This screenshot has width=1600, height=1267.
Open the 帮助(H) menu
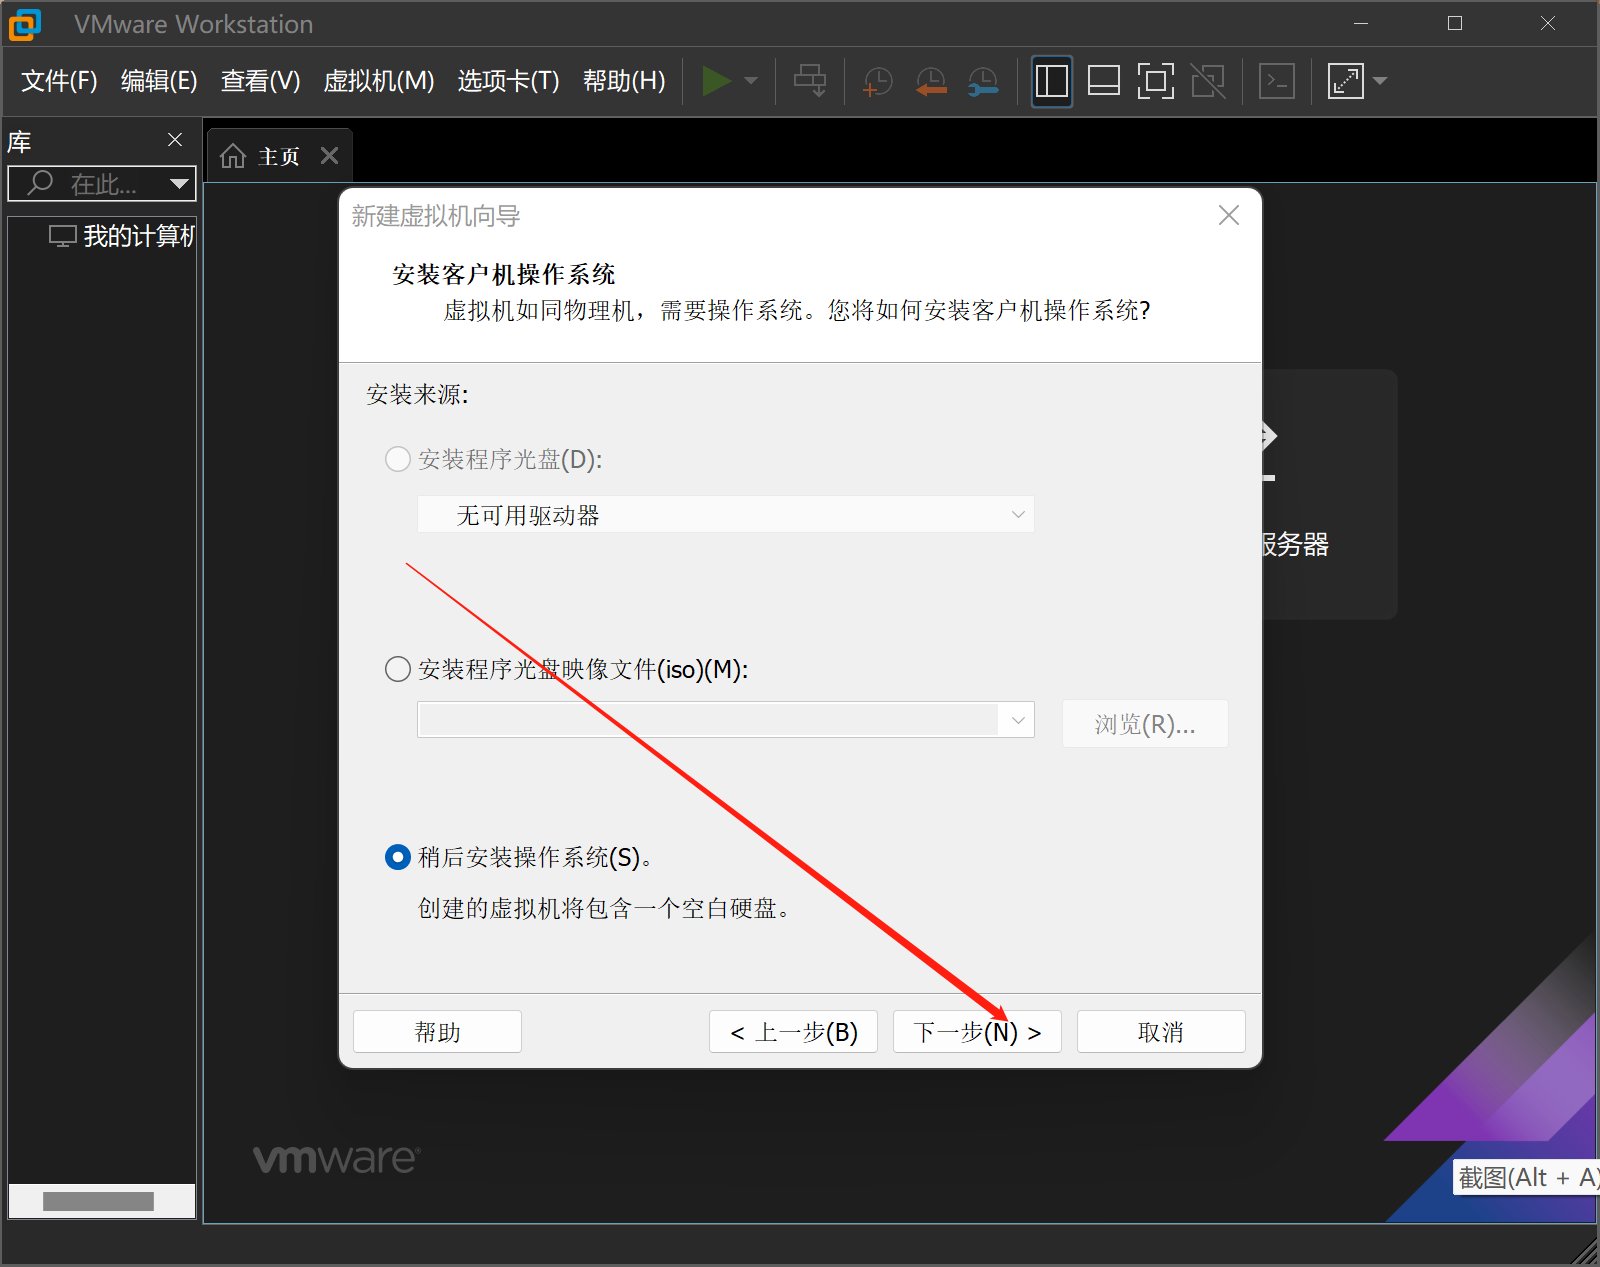pyautogui.click(x=624, y=81)
